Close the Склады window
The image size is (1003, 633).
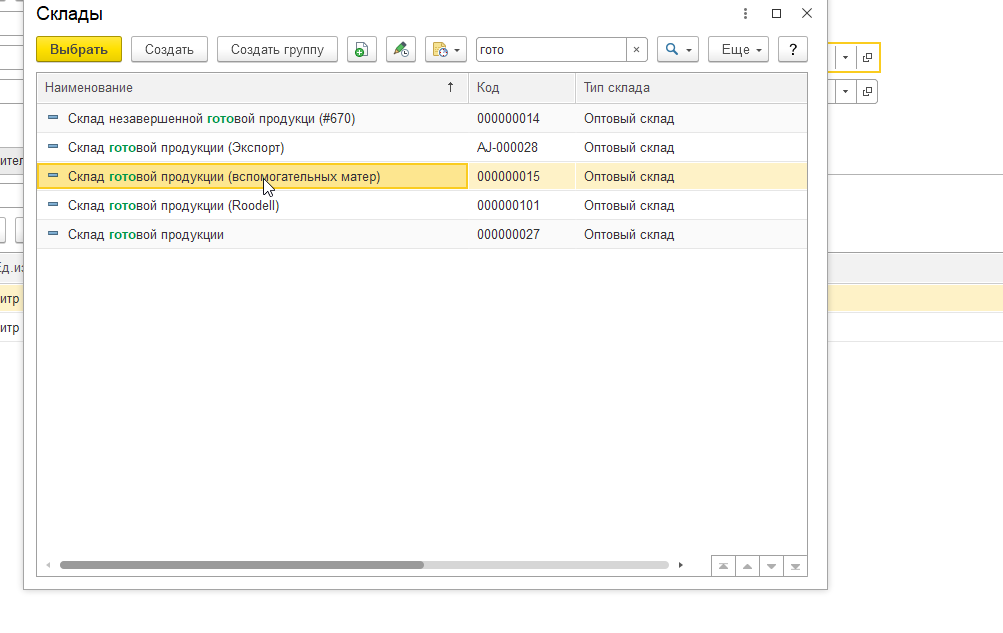(x=807, y=13)
